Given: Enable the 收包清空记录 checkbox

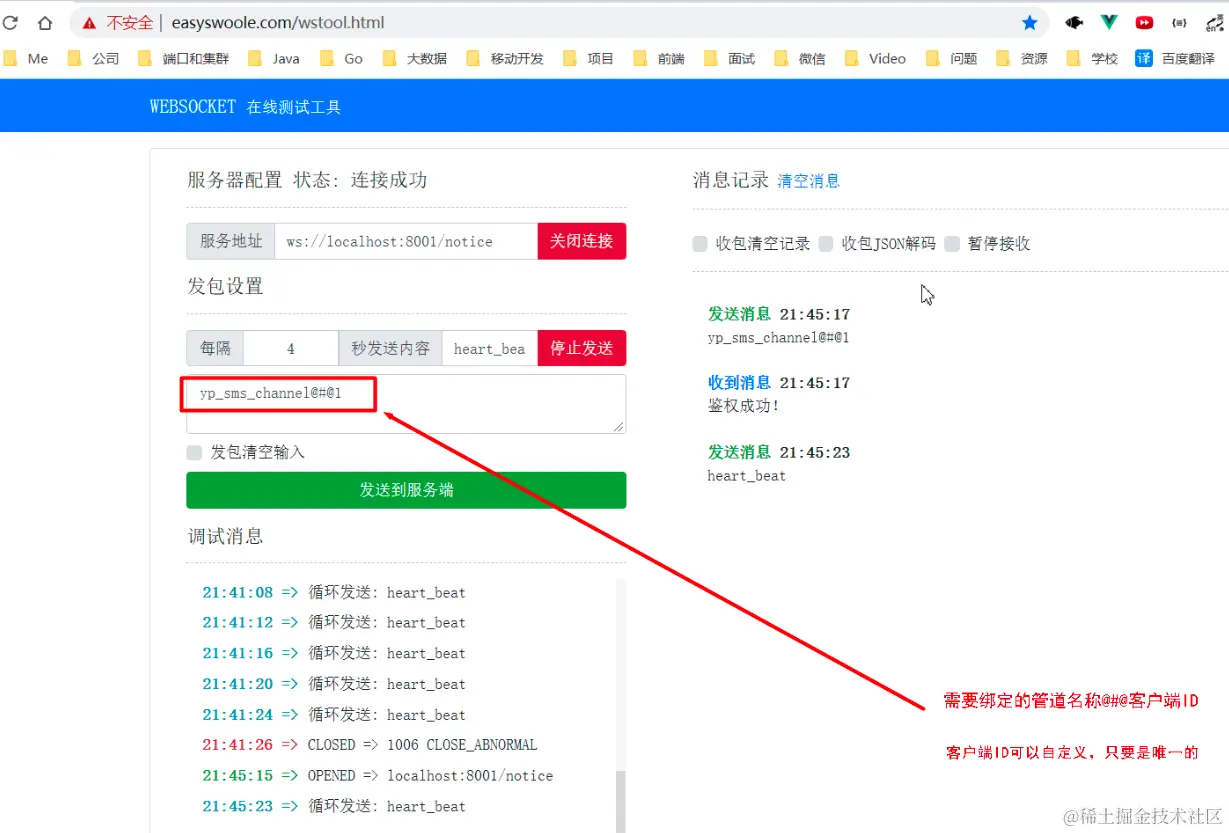Looking at the screenshot, I should [700, 243].
